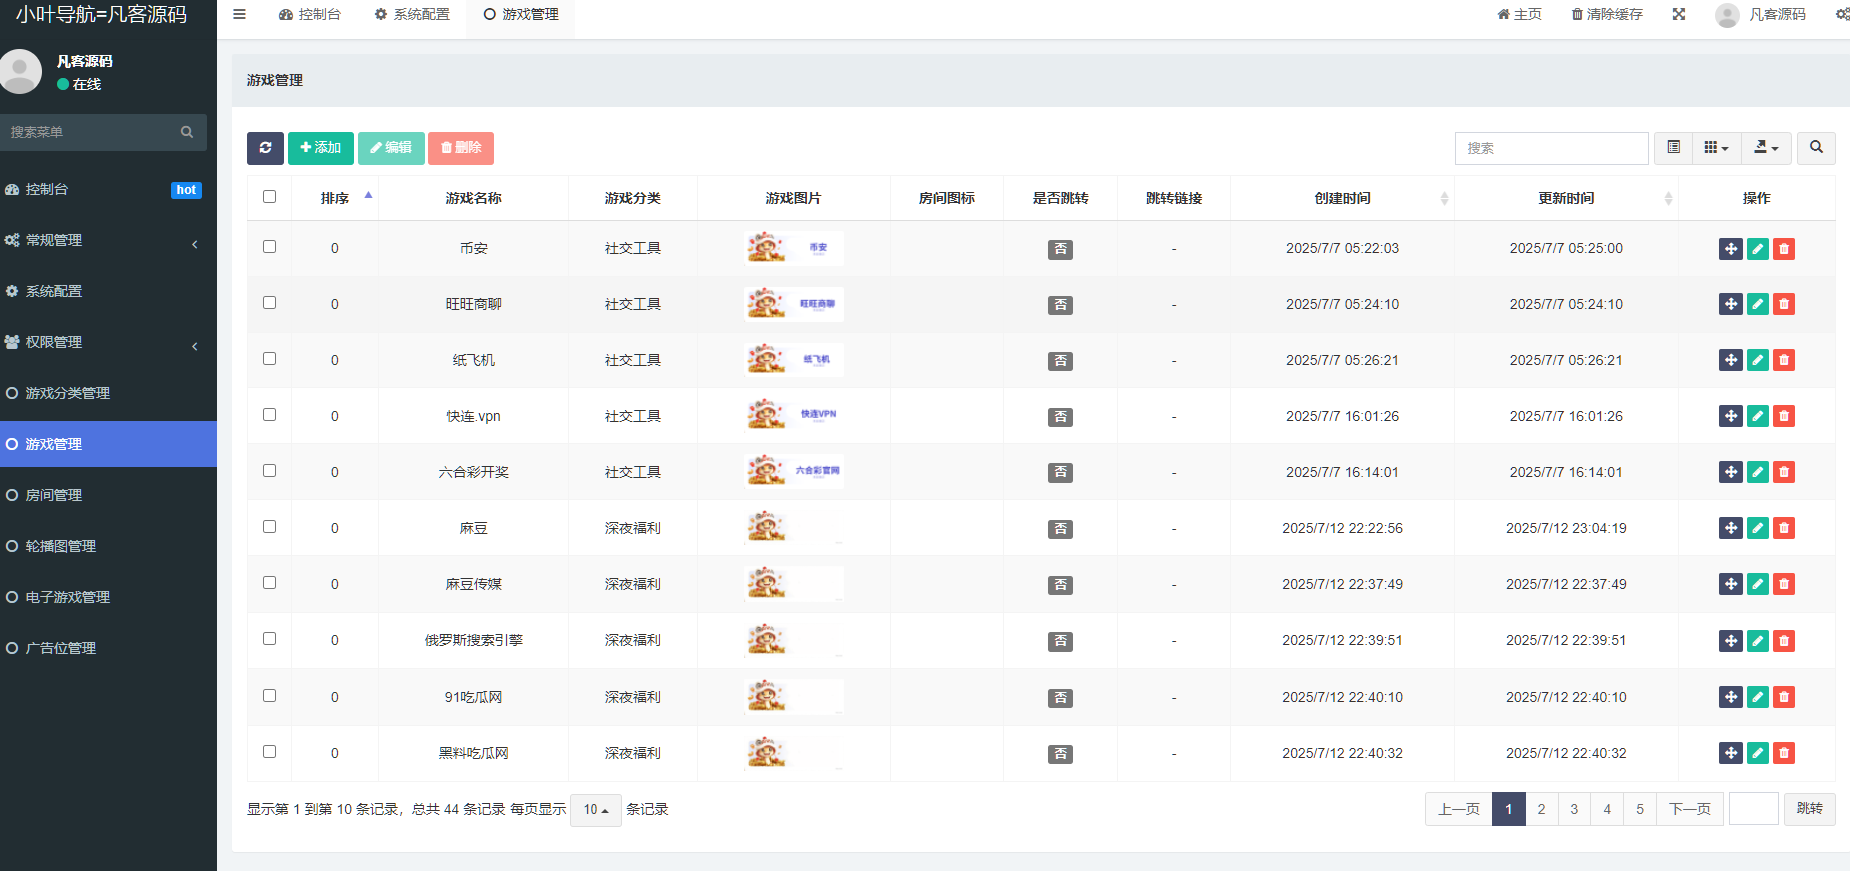Click the 搜索 input field above table
Image resolution: width=1850 pixels, height=871 pixels.
pos(1550,148)
